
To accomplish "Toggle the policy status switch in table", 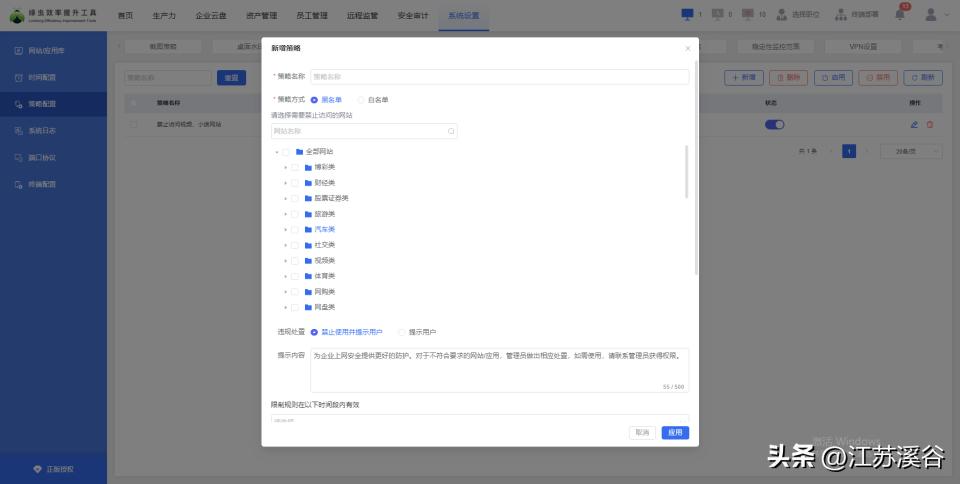I will (774, 125).
